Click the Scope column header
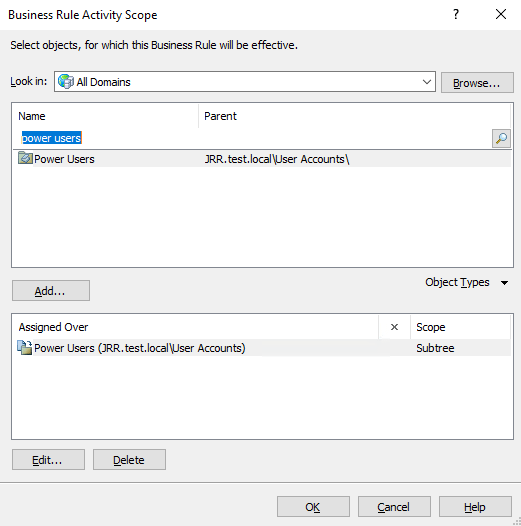 coord(460,327)
